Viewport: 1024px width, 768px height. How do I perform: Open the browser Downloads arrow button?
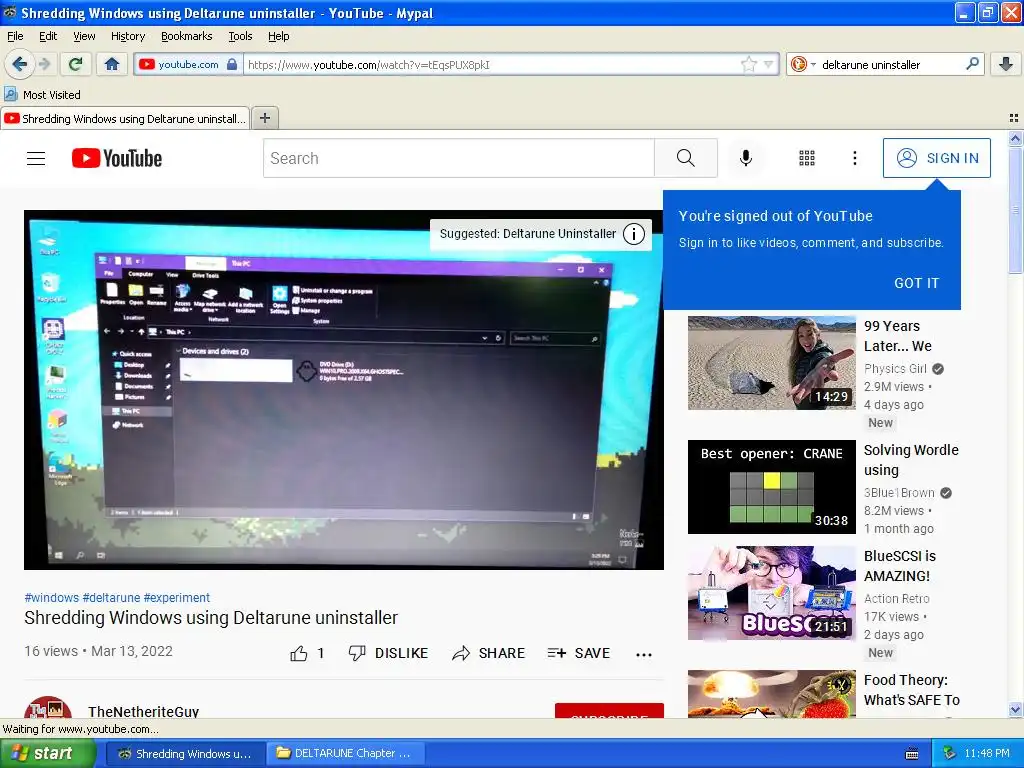pyautogui.click(x=1006, y=64)
